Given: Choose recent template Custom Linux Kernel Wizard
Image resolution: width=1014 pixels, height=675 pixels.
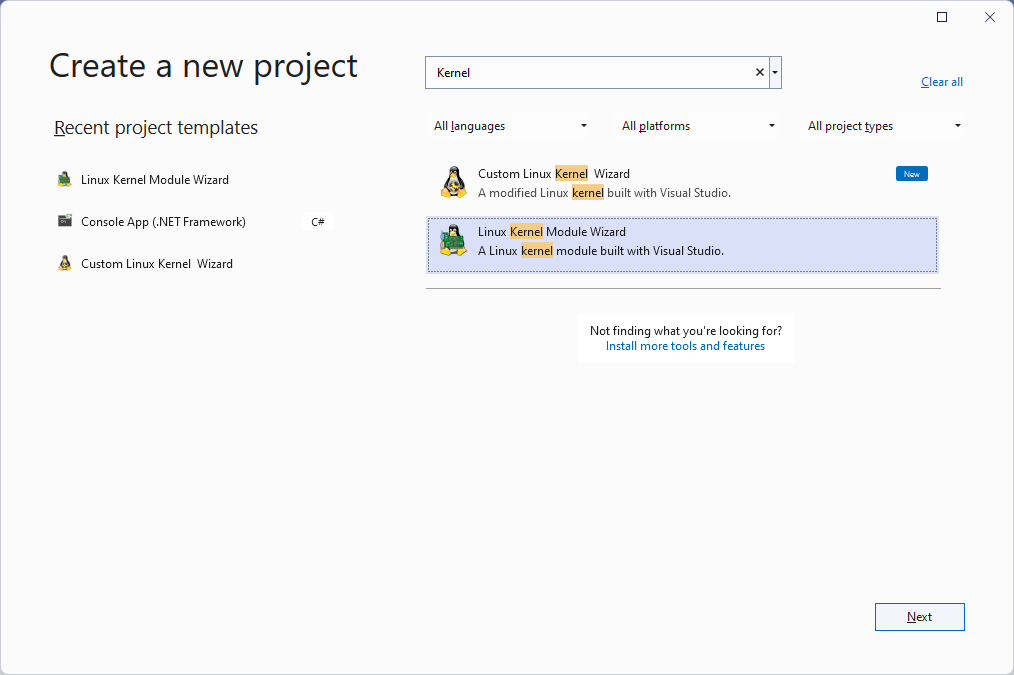Looking at the screenshot, I should coord(194,264).
